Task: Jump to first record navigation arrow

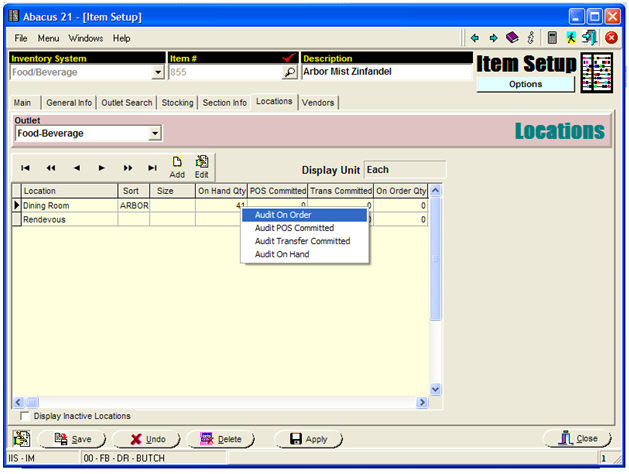Action: click(25, 168)
